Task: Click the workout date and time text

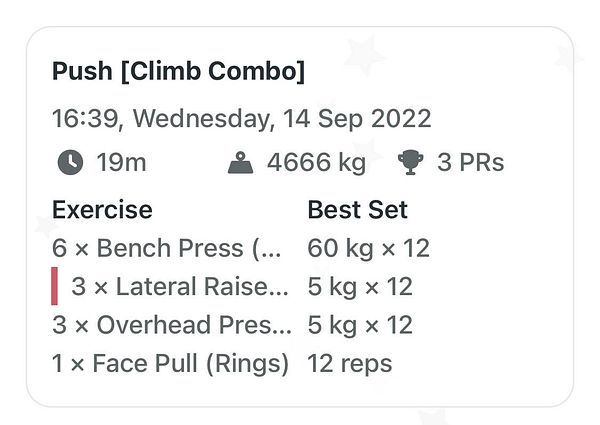Action: coord(241,118)
